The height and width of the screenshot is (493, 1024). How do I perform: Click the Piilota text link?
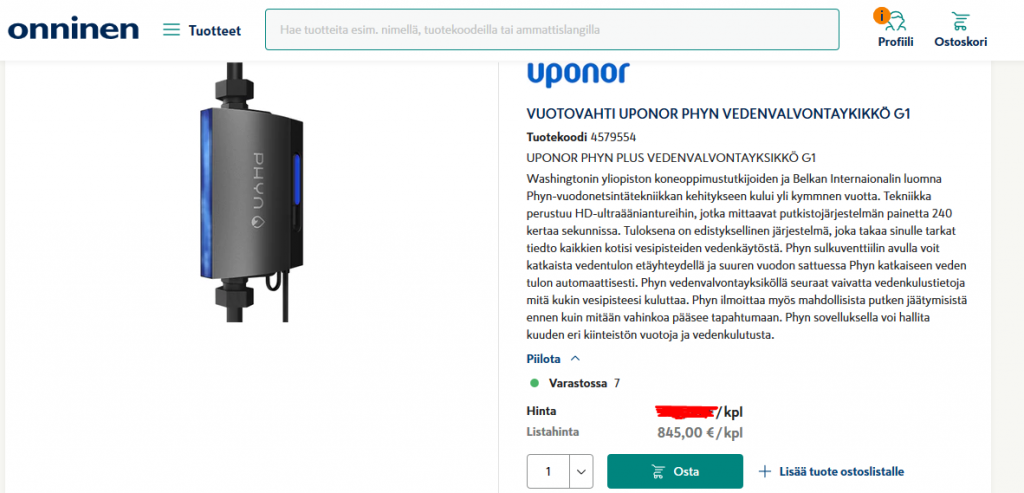click(543, 358)
